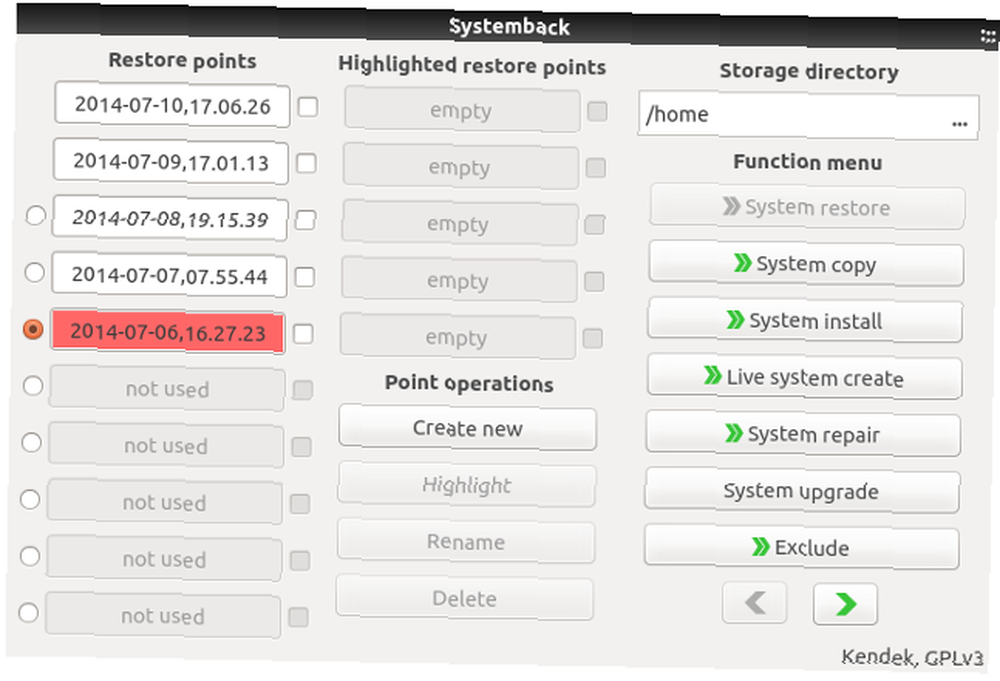Screen dimensions: 1000x681
Task: Click the Point operations heading
Action: pyautogui.click(x=469, y=383)
